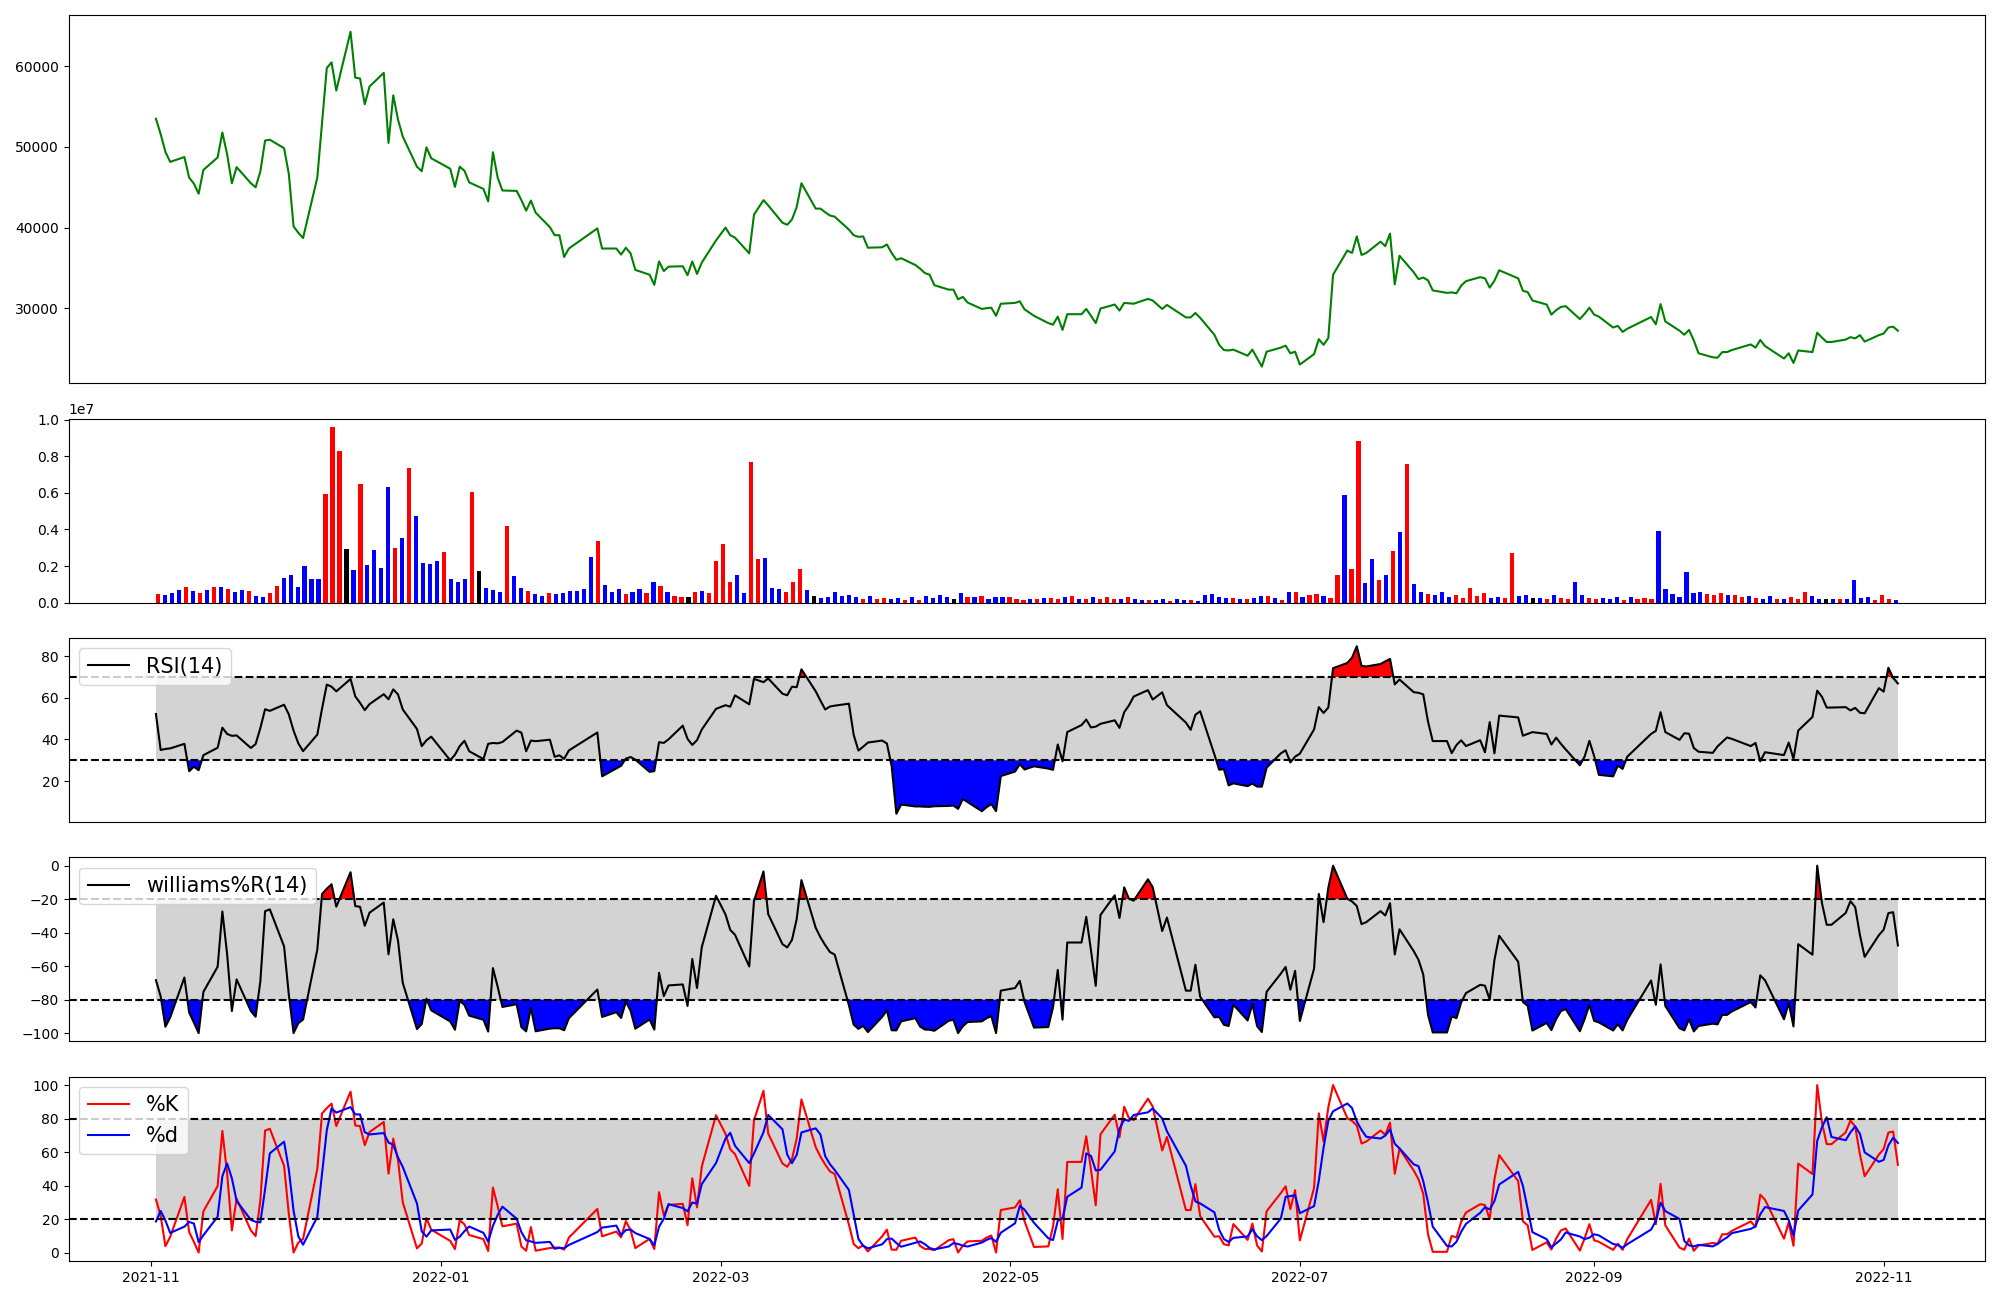Viewport: 2000px width, 1300px height.
Task: Click the 30000 price axis label
Action: [37, 309]
